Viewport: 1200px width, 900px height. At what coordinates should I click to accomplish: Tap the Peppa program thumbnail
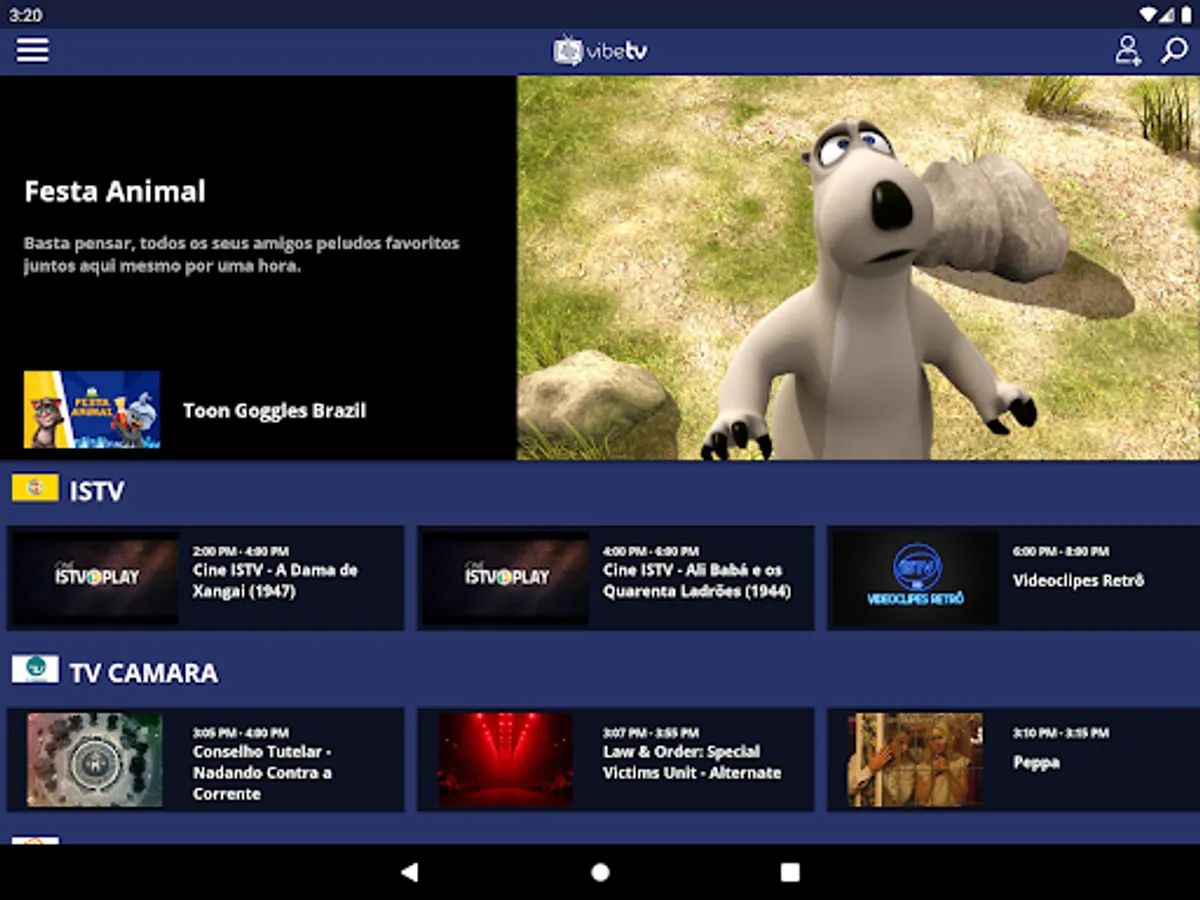915,760
